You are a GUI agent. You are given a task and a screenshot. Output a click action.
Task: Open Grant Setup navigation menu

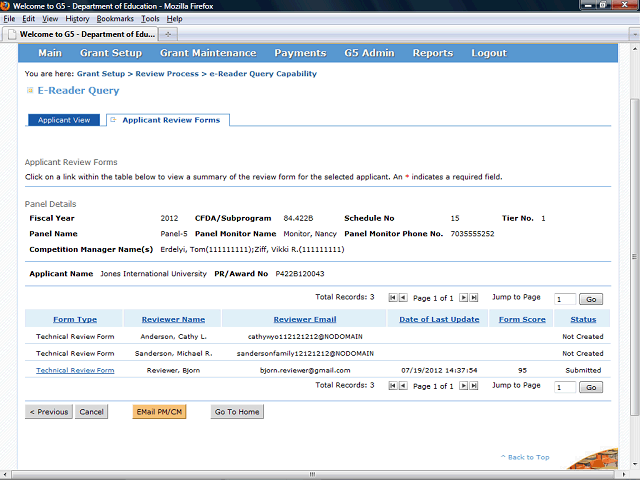[111, 53]
